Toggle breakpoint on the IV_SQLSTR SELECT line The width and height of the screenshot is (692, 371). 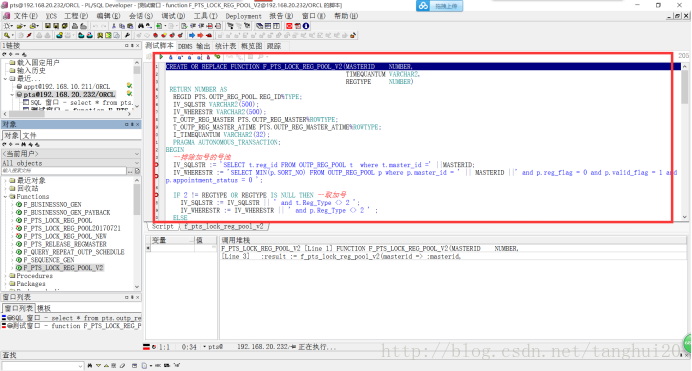point(156,165)
